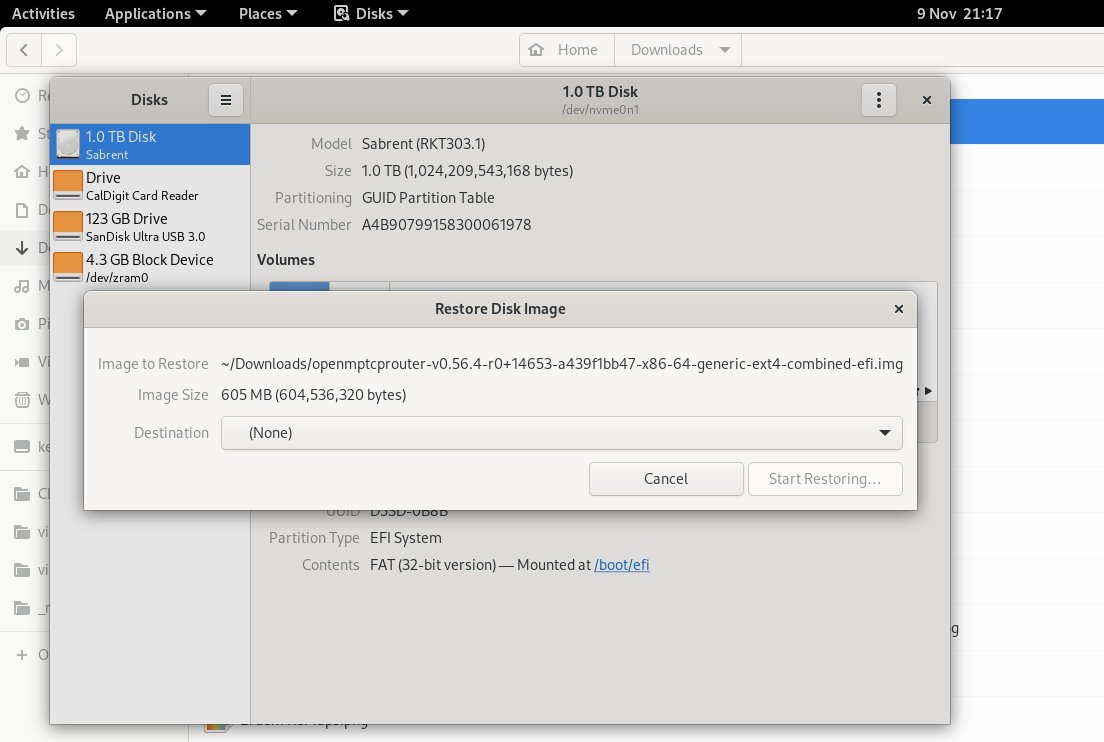The width and height of the screenshot is (1104, 742).
Task: Go back in the Files window
Action: [24, 50]
